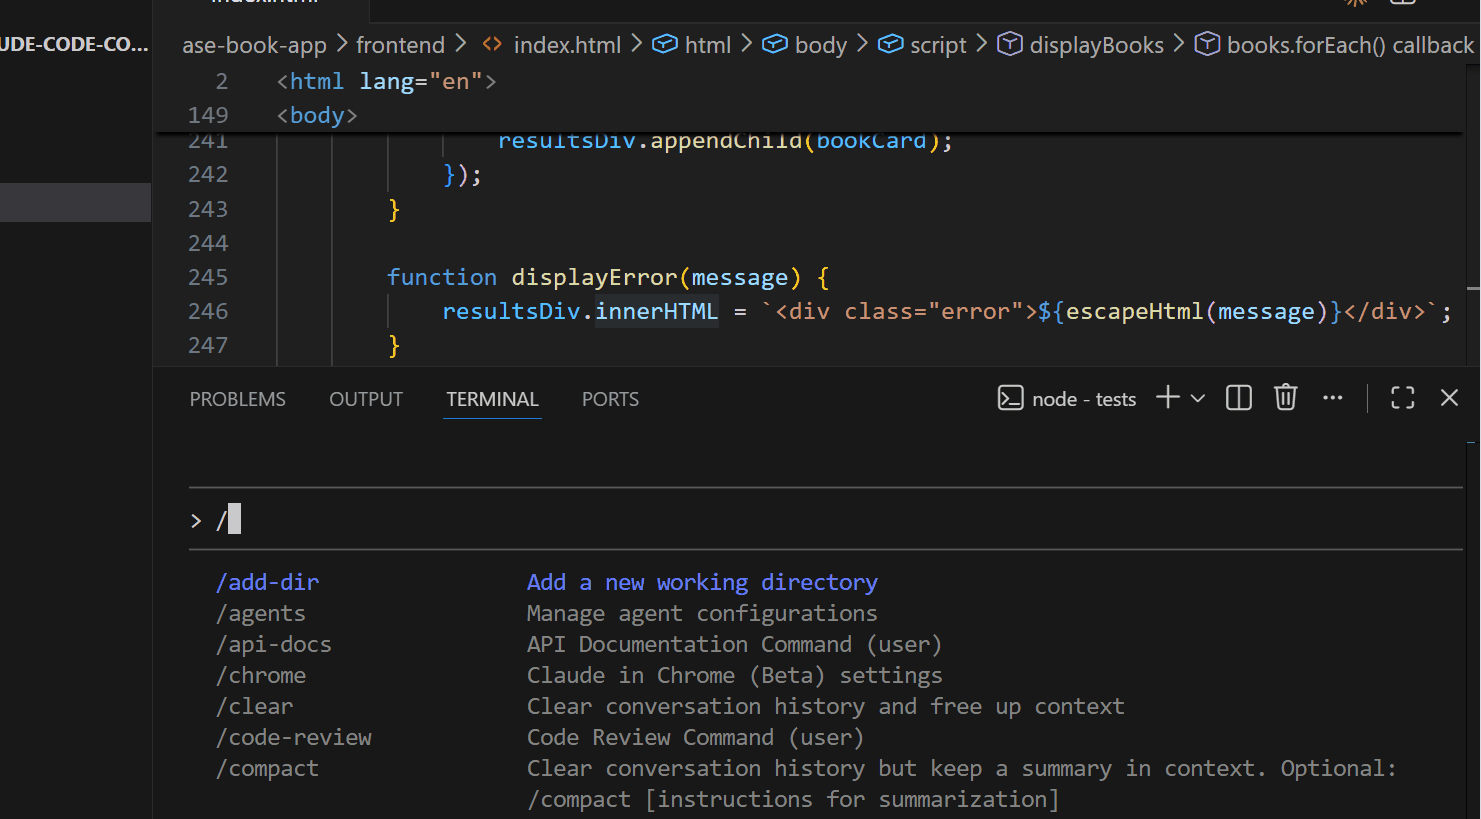
Task: Click the sticky scroll html lang line
Action: pyautogui.click(x=387, y=81)
